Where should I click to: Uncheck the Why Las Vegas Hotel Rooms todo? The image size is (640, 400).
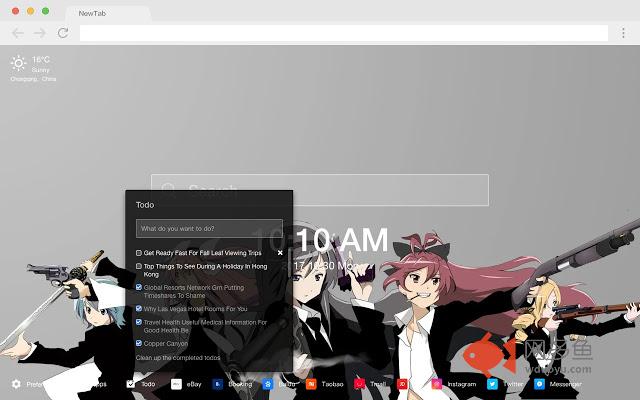tap(139, 309)
